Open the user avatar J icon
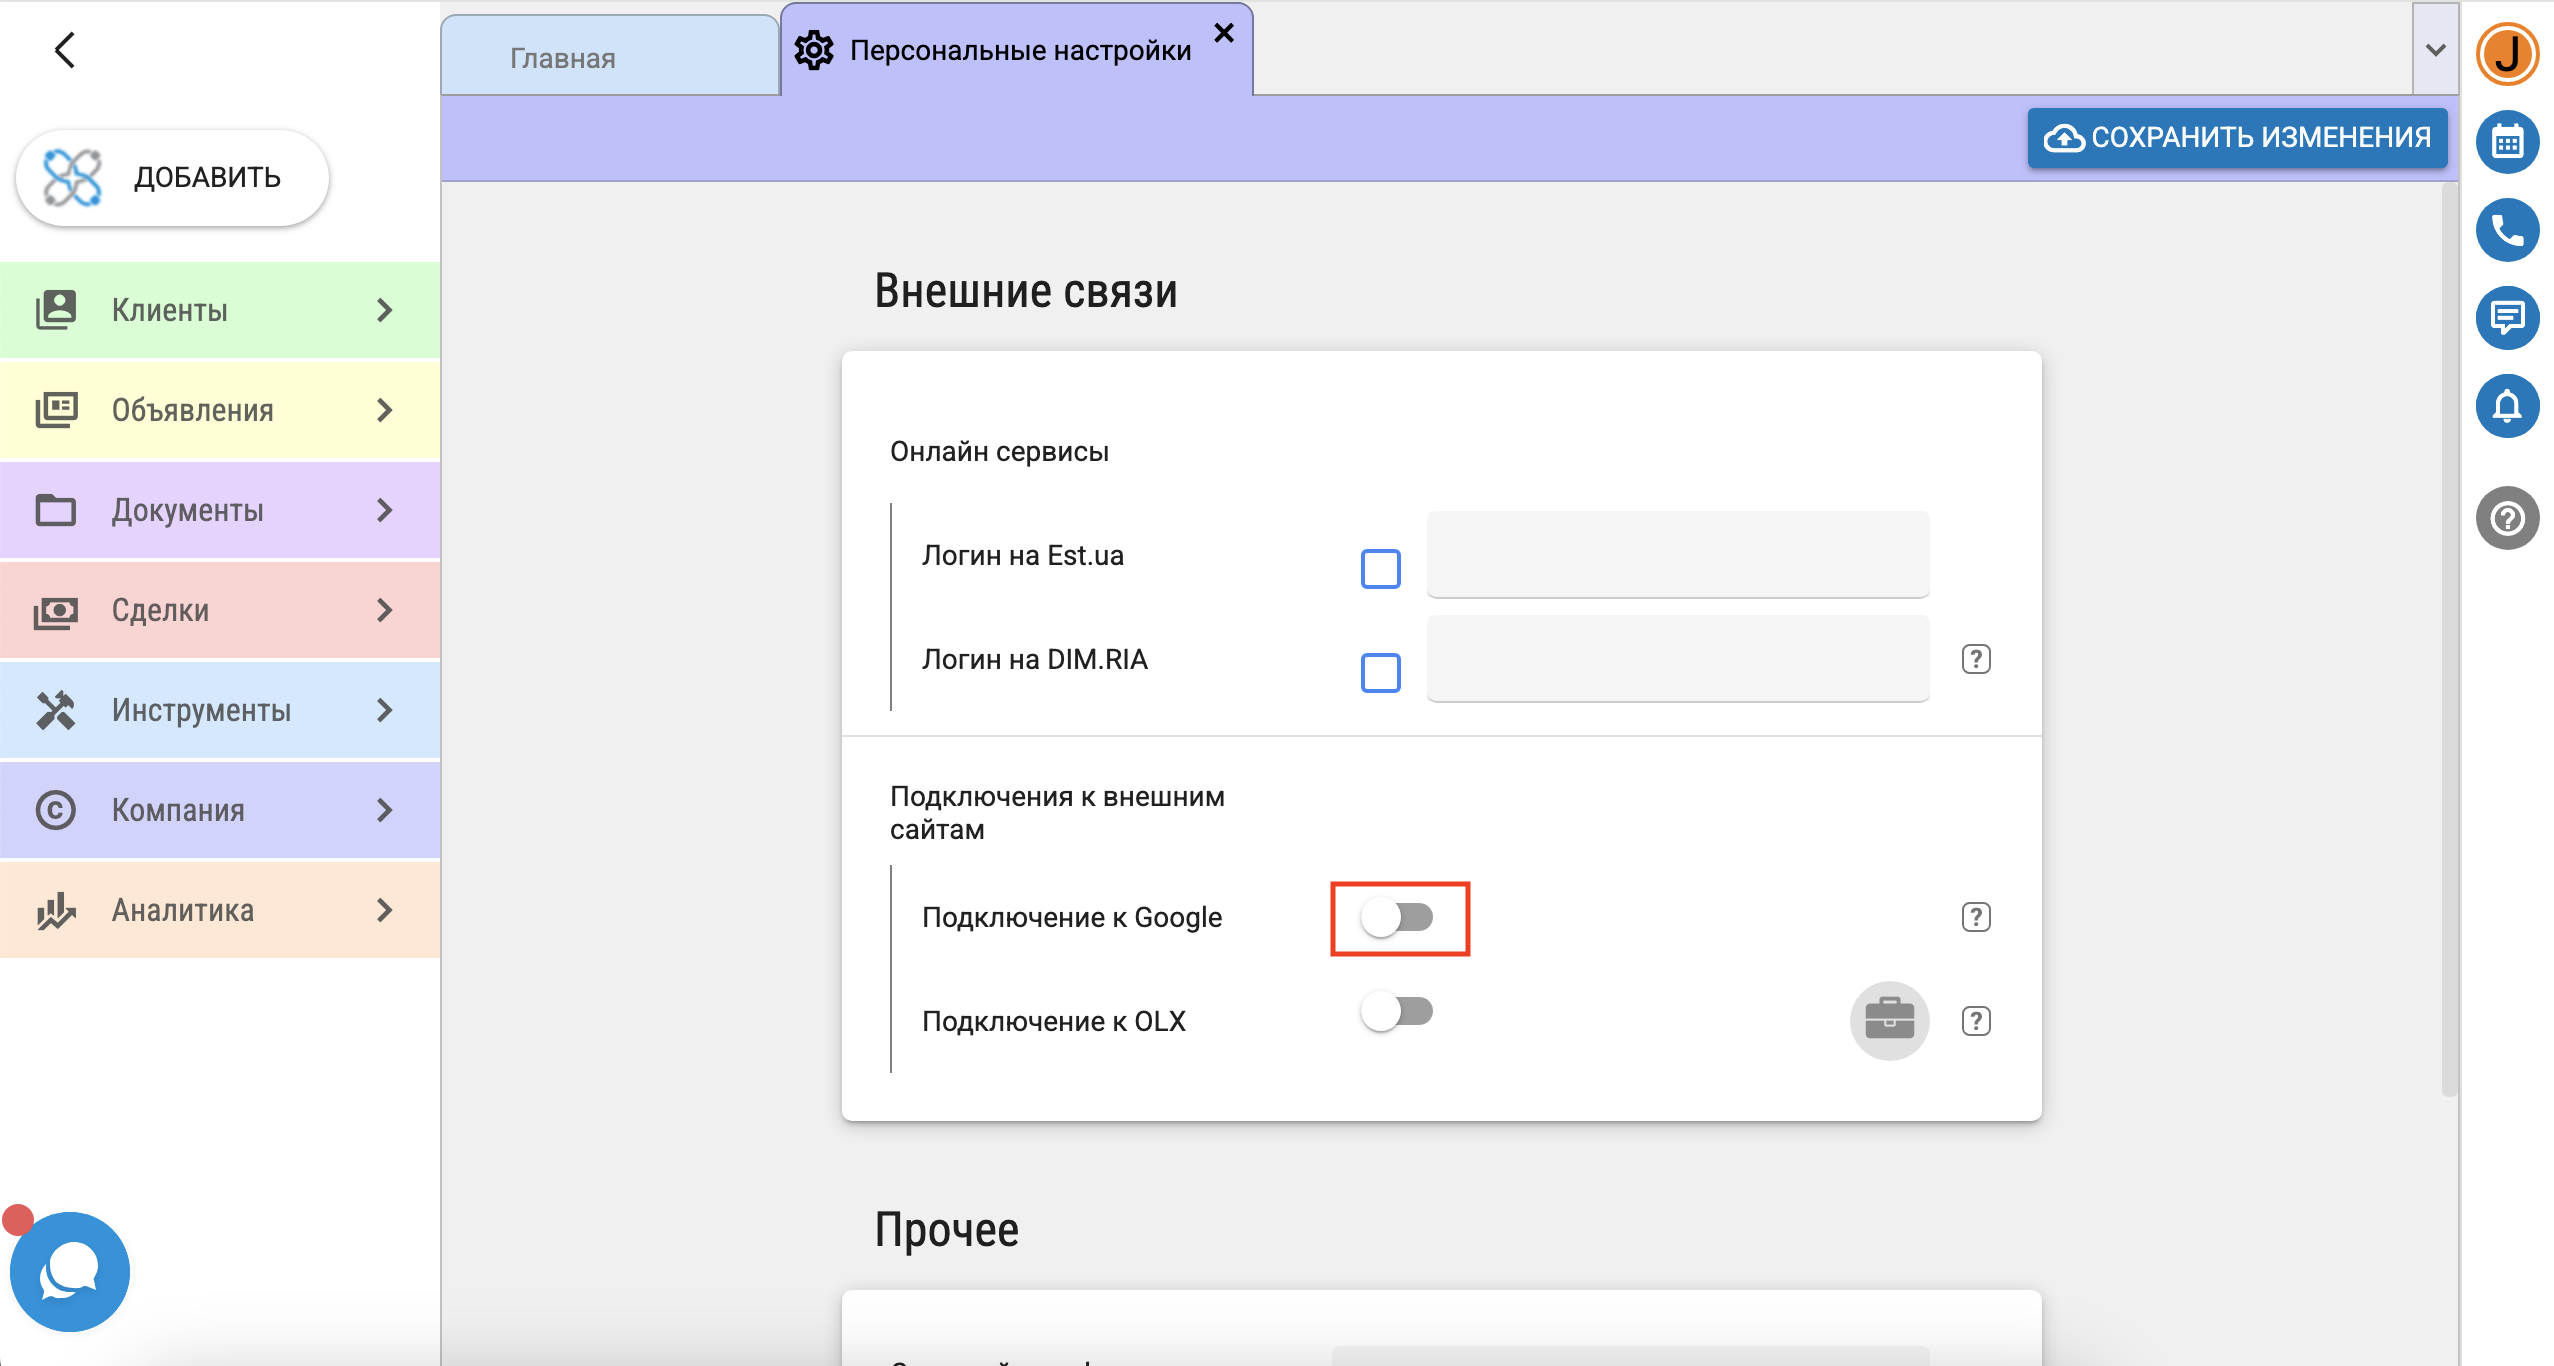The width and height of the screenshot is (2554, 1366). (2507, 54)
